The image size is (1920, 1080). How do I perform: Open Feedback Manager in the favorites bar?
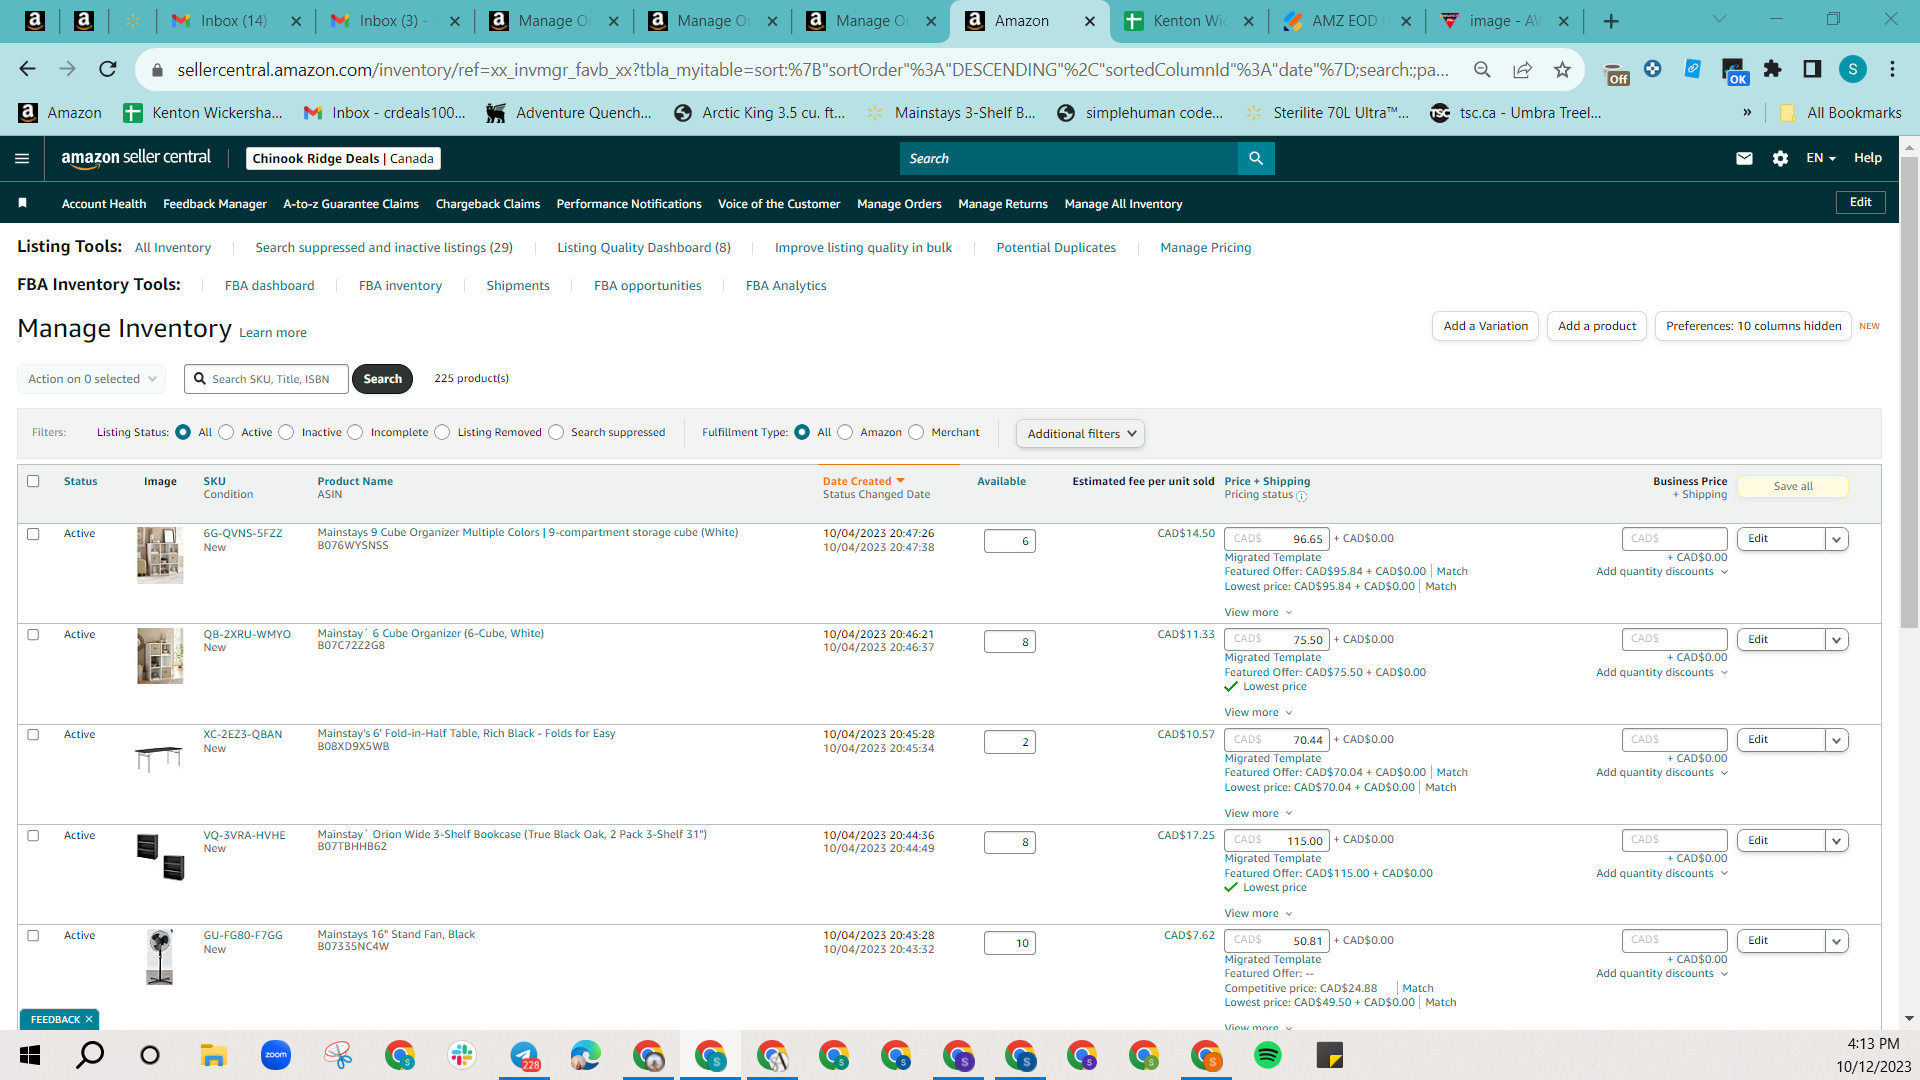215,203
